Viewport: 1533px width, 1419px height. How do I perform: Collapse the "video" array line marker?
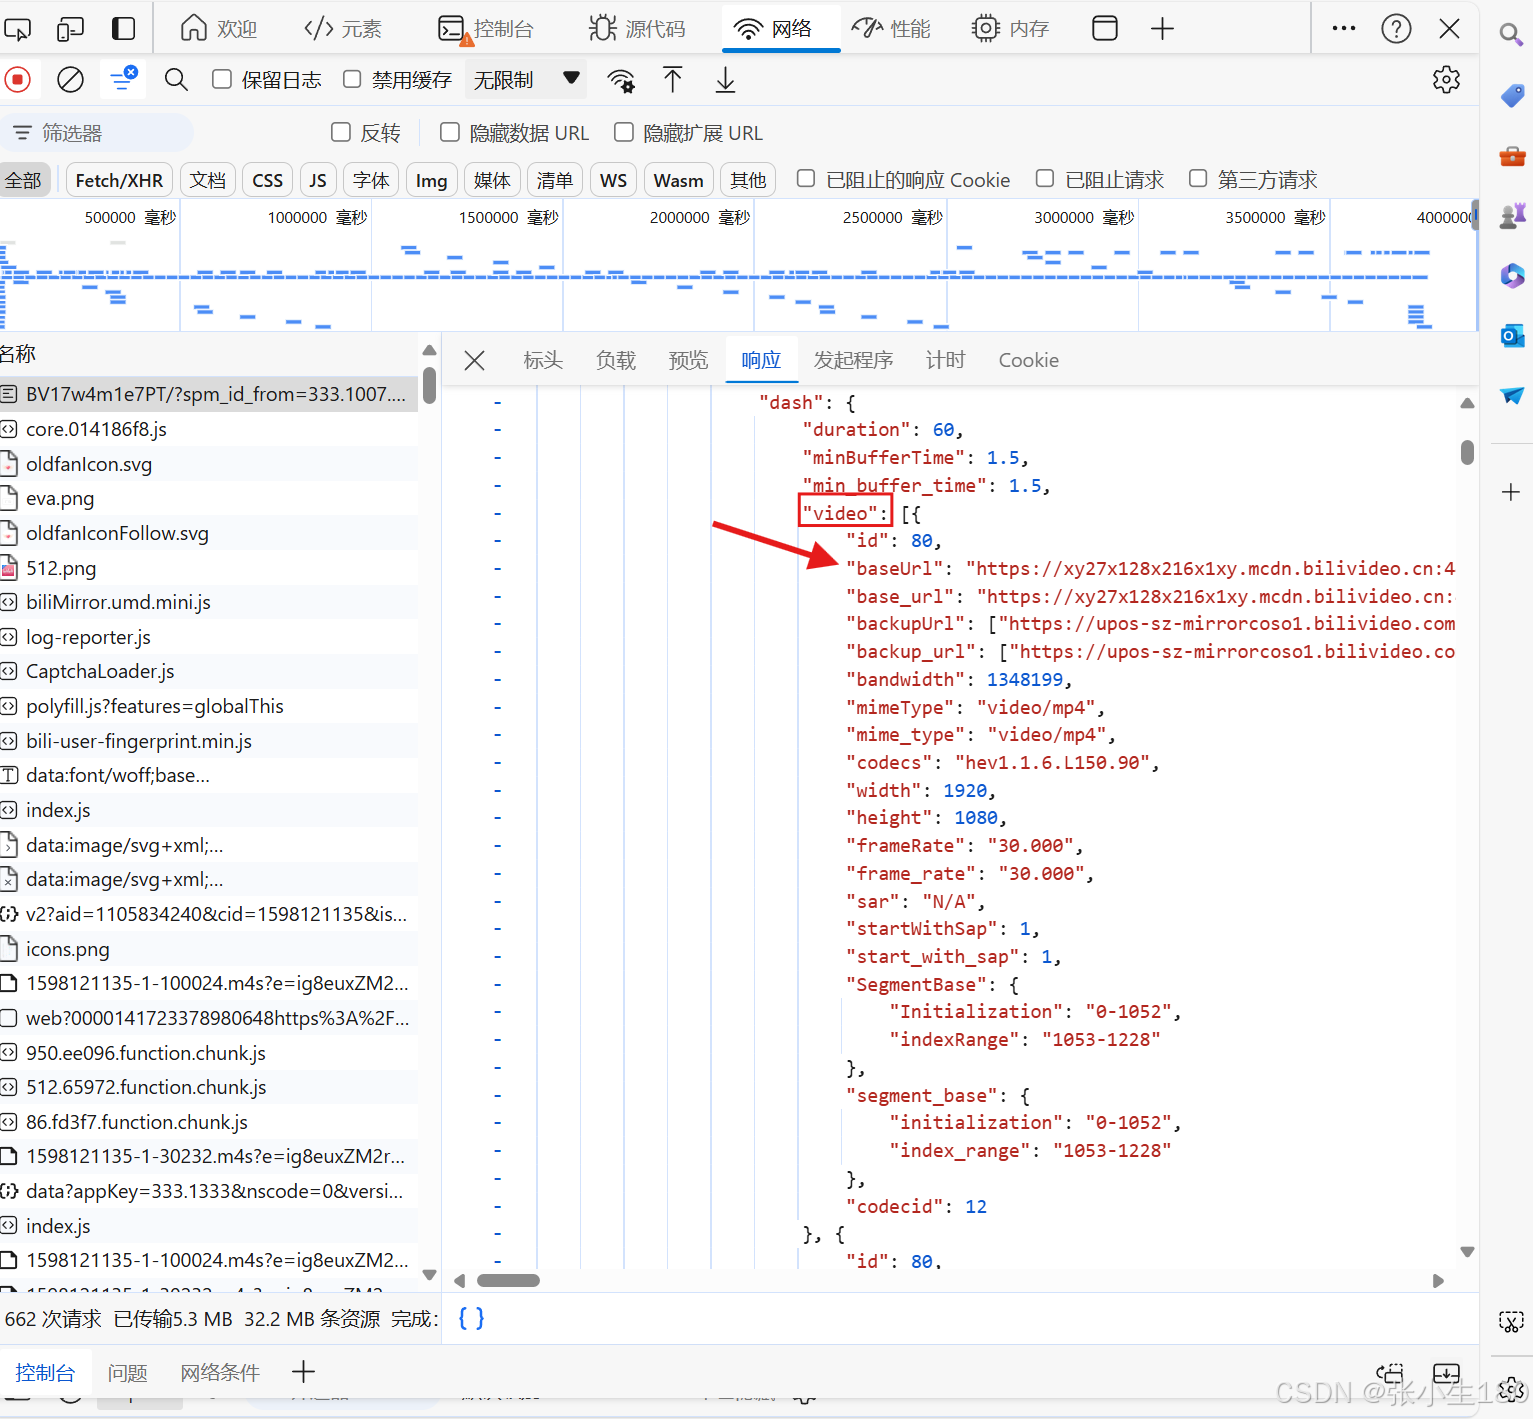(x=497, y=513)
